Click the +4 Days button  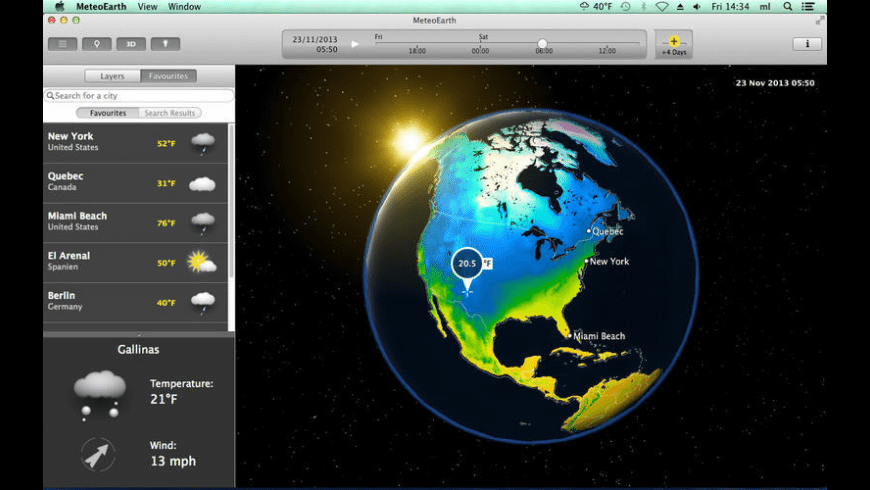(x=674, y=44)
